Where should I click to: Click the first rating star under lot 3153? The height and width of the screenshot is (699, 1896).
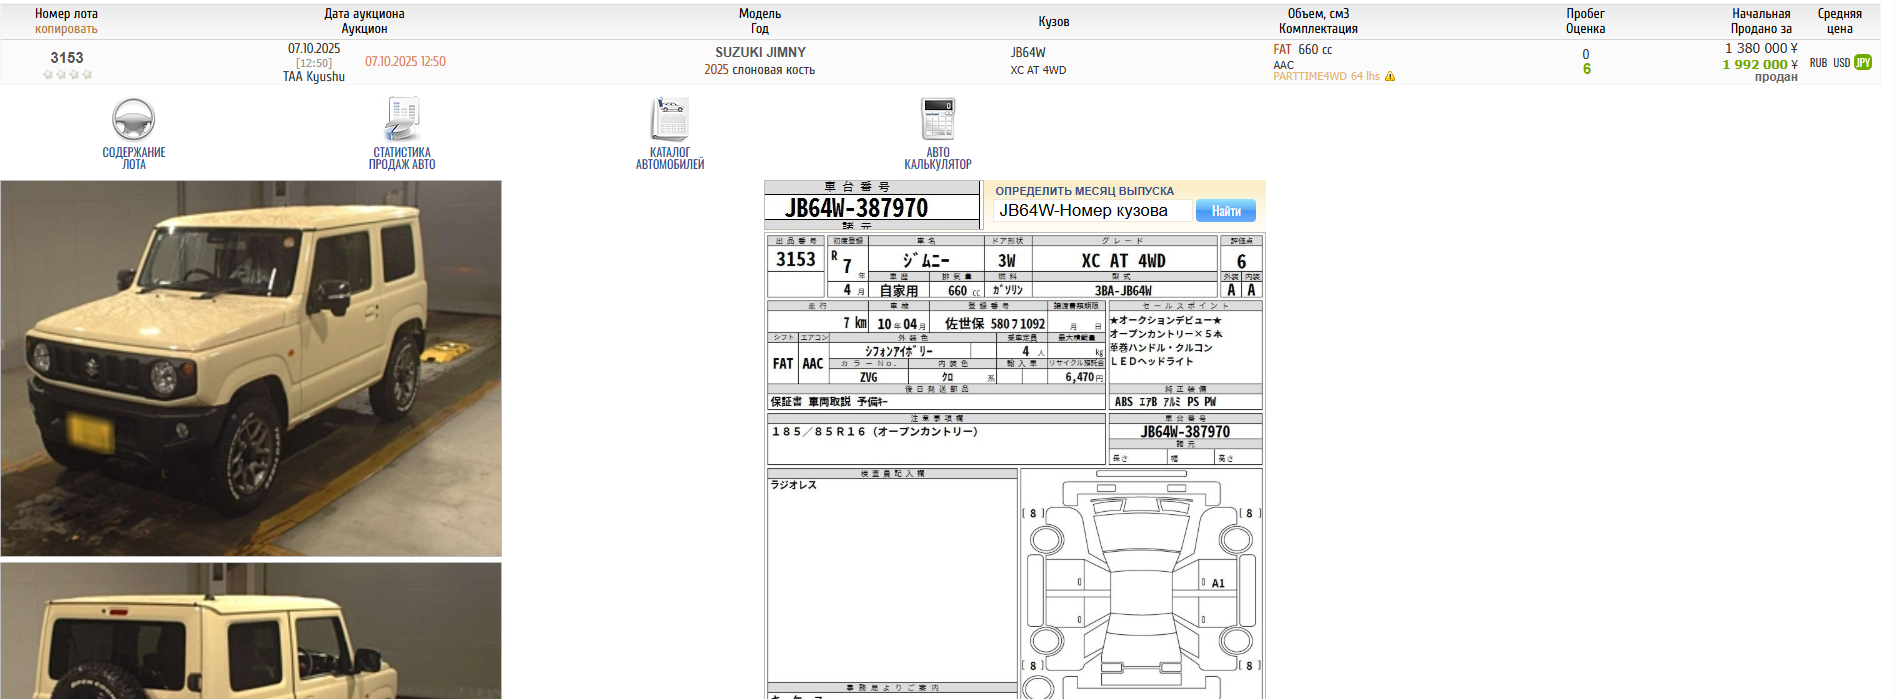click(x=47, y=75)
